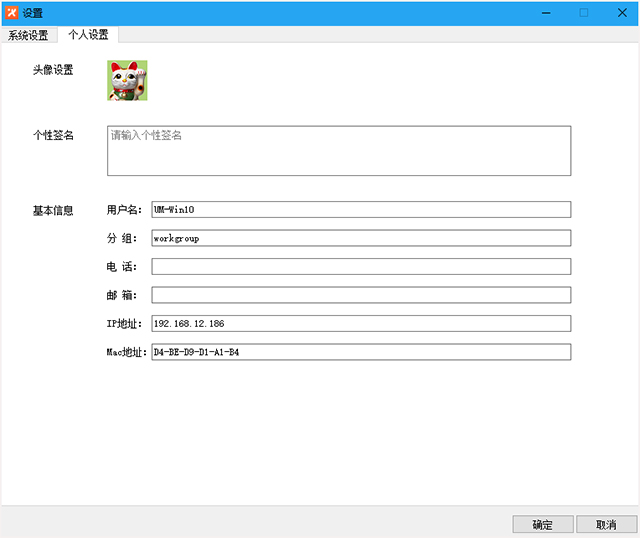Click the grayed-out maximize window icon

[584, 13]
